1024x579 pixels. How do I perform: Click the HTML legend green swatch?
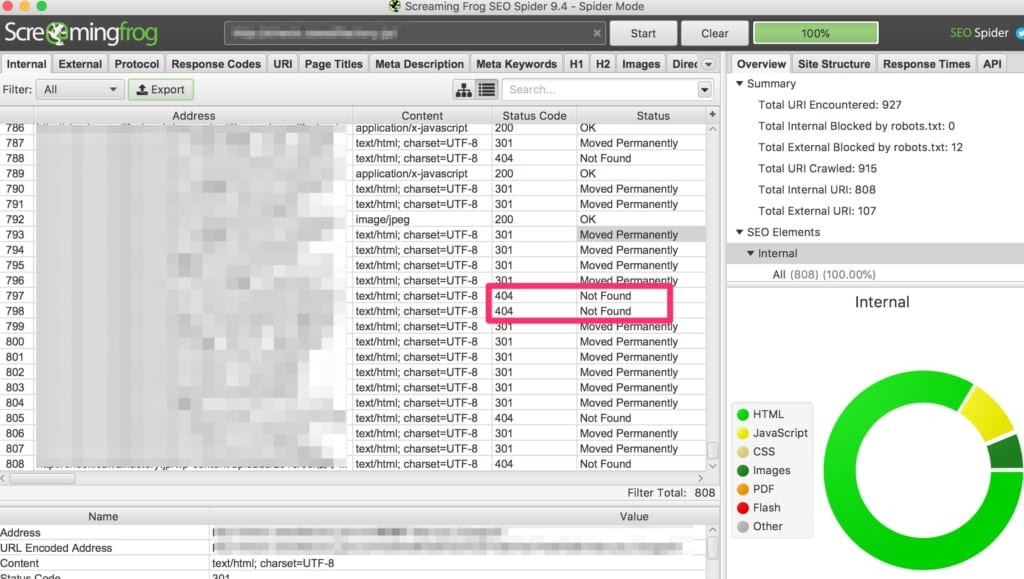tap(743, 414)
